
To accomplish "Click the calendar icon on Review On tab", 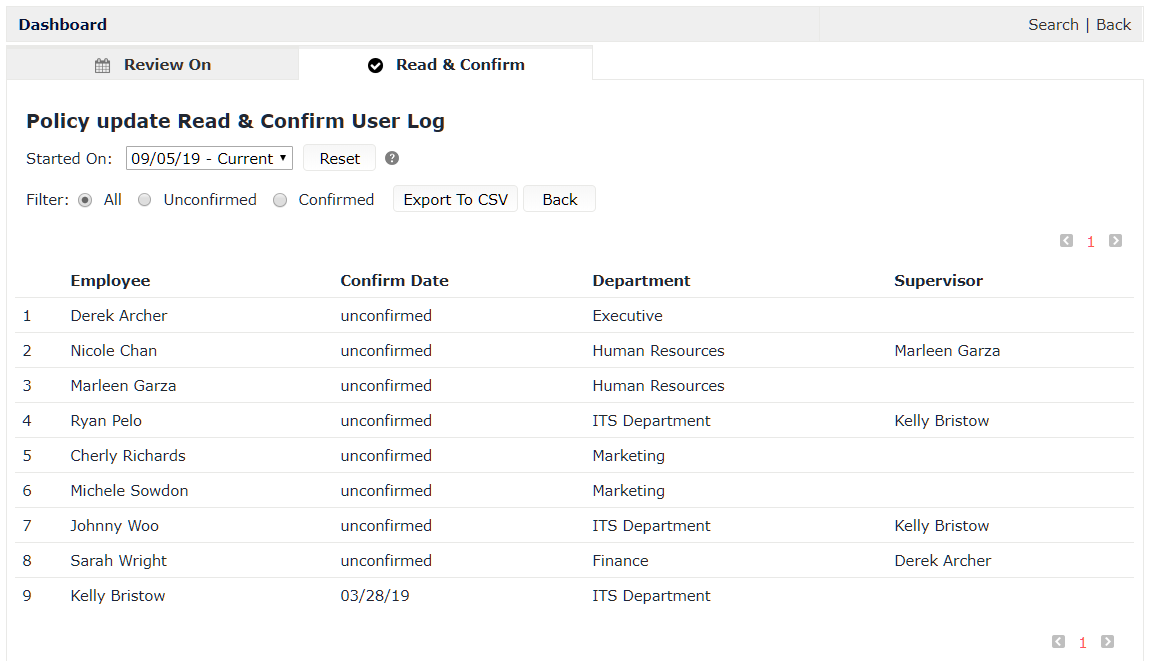I will click(x=103, y=65).
